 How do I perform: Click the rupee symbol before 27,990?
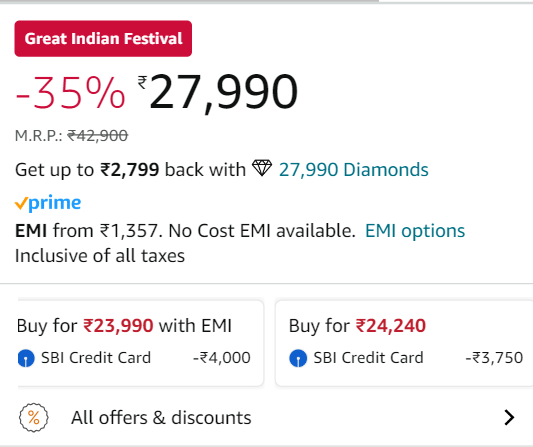[x=142, y=83]
